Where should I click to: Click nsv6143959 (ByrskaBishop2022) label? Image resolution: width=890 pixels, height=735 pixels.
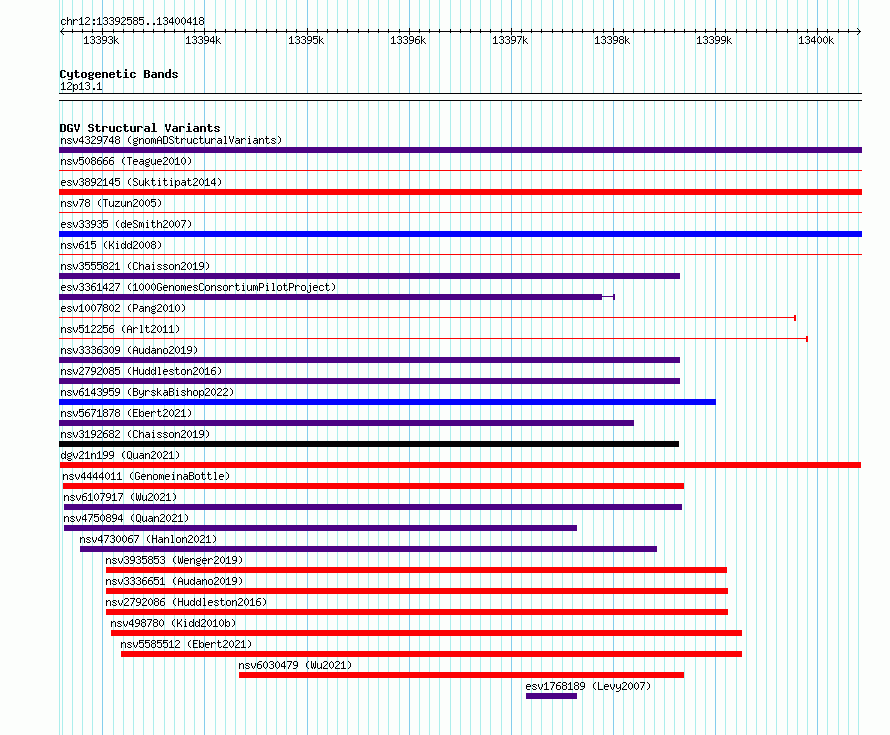[x=147, y=392]
